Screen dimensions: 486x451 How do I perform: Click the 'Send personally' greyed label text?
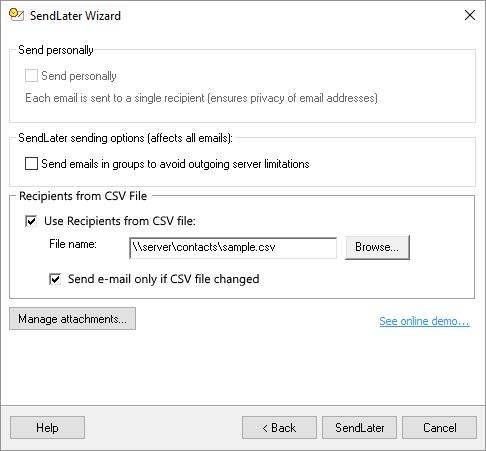(x=79, y=76)
